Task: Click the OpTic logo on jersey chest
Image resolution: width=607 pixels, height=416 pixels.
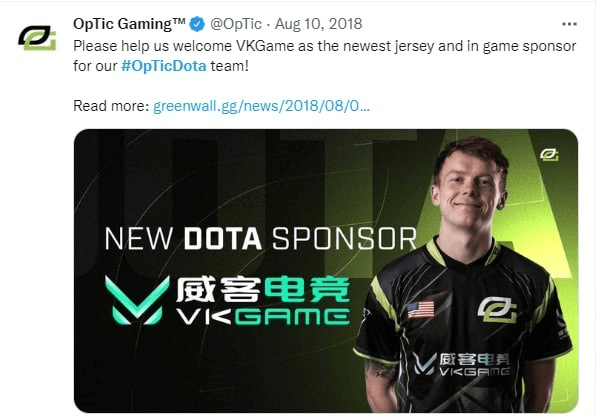Action: [497, 310]
